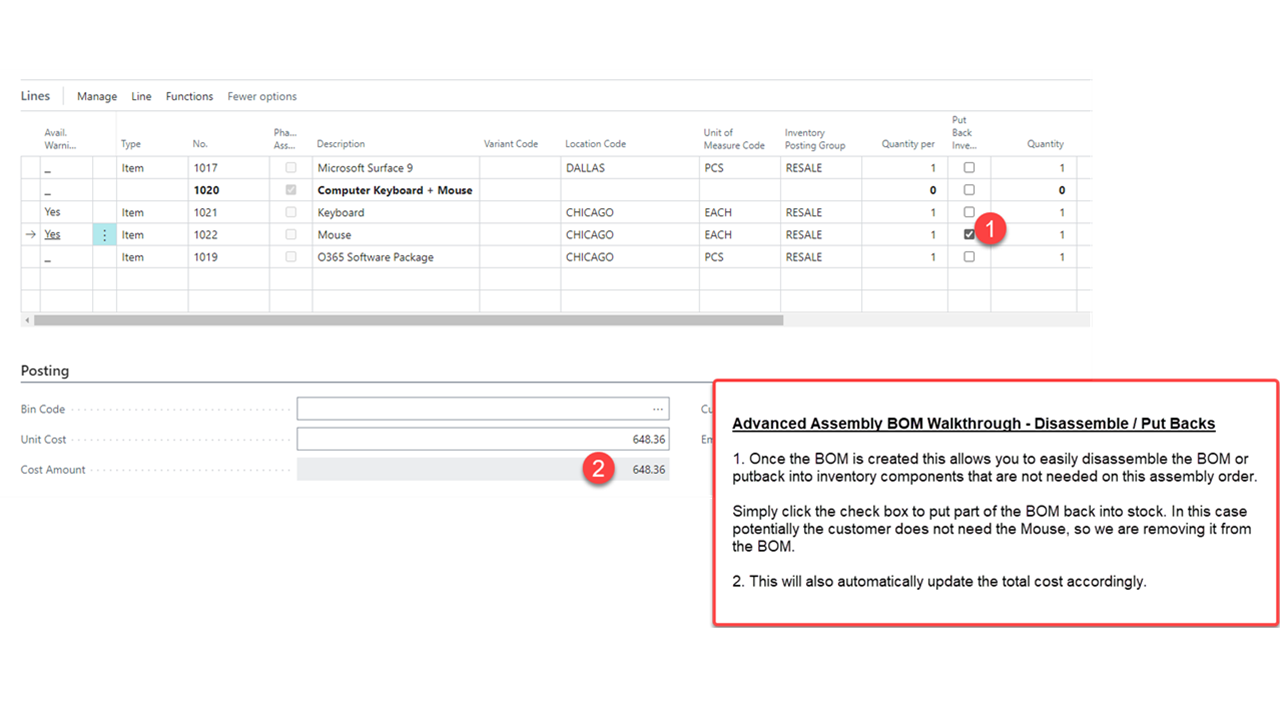1280x720 pixels.
Task: Click the Type column header
Action: (131, 144)
